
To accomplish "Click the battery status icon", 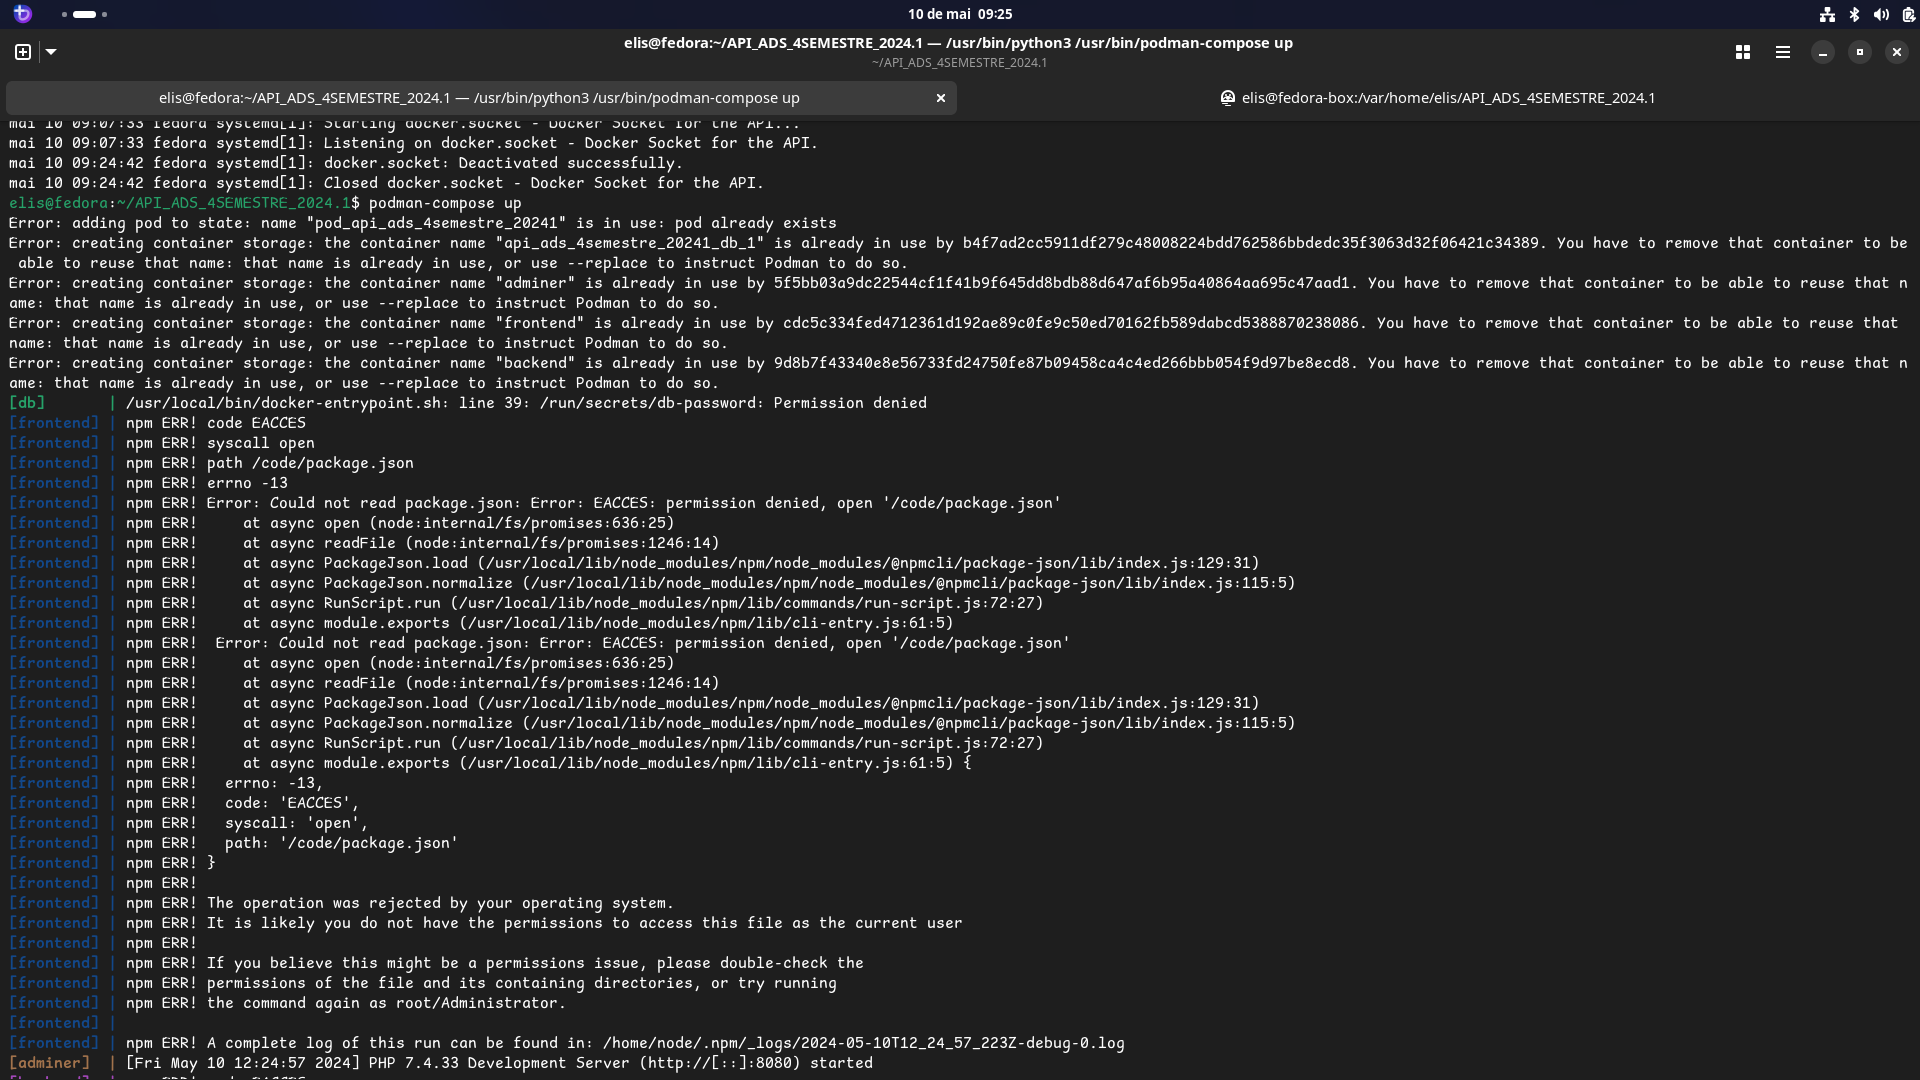I will pos(1908,14).
